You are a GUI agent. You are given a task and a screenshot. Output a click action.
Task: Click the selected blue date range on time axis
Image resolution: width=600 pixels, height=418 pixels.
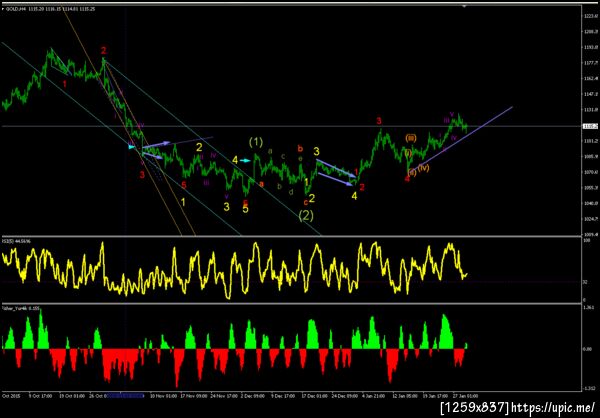pyautogui.click(x=125, y=395)
